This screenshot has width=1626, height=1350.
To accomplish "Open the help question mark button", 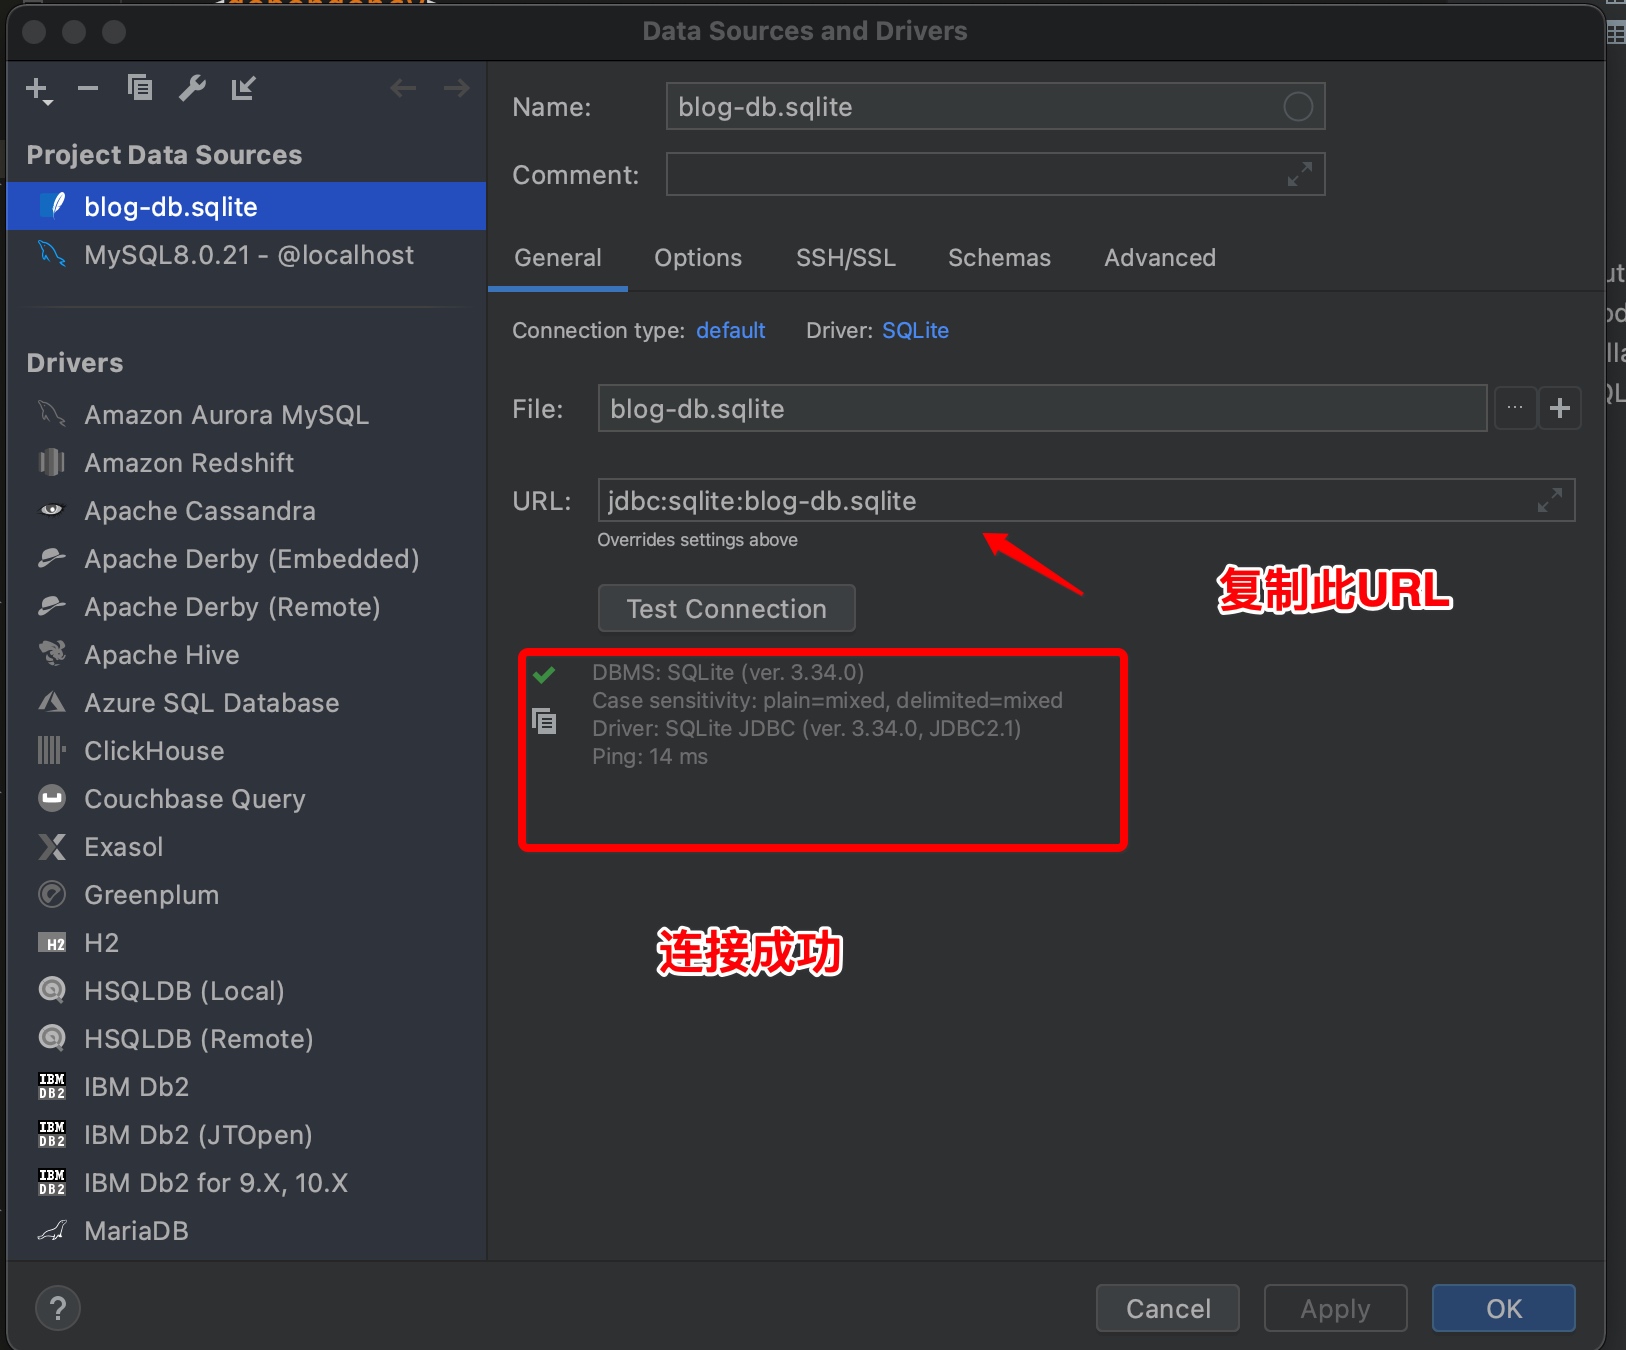I will (58, 1308).
